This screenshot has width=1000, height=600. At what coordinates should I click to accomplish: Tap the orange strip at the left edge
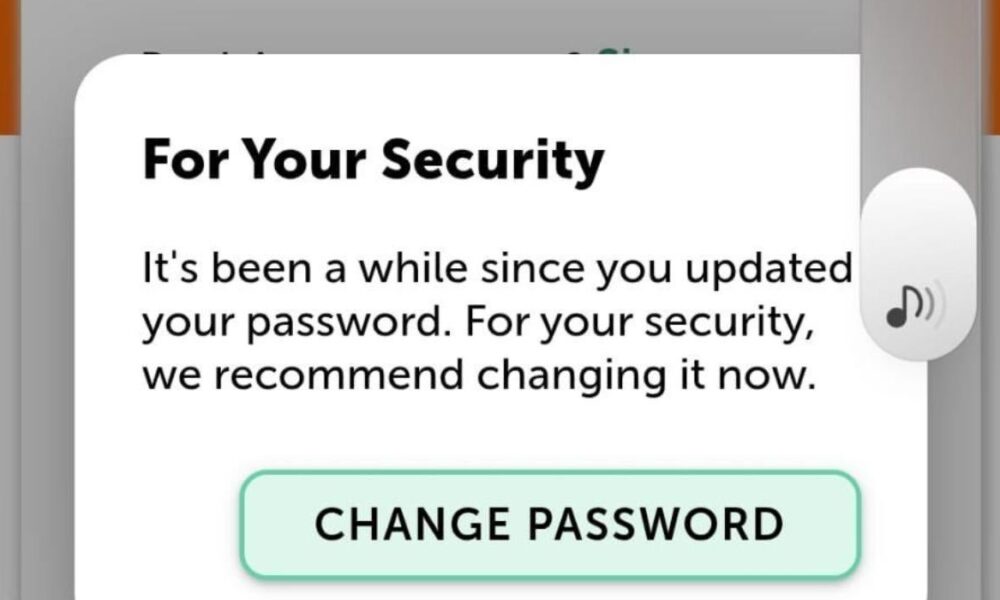(9, 70)
